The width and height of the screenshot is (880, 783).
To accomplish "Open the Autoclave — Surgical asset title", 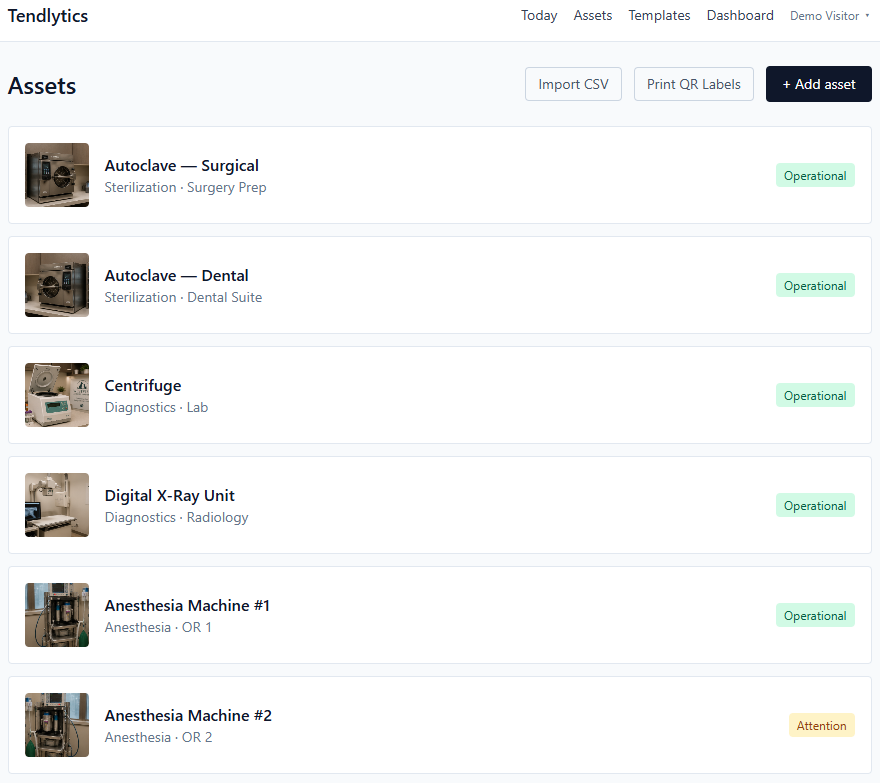I will click(181, 166).
